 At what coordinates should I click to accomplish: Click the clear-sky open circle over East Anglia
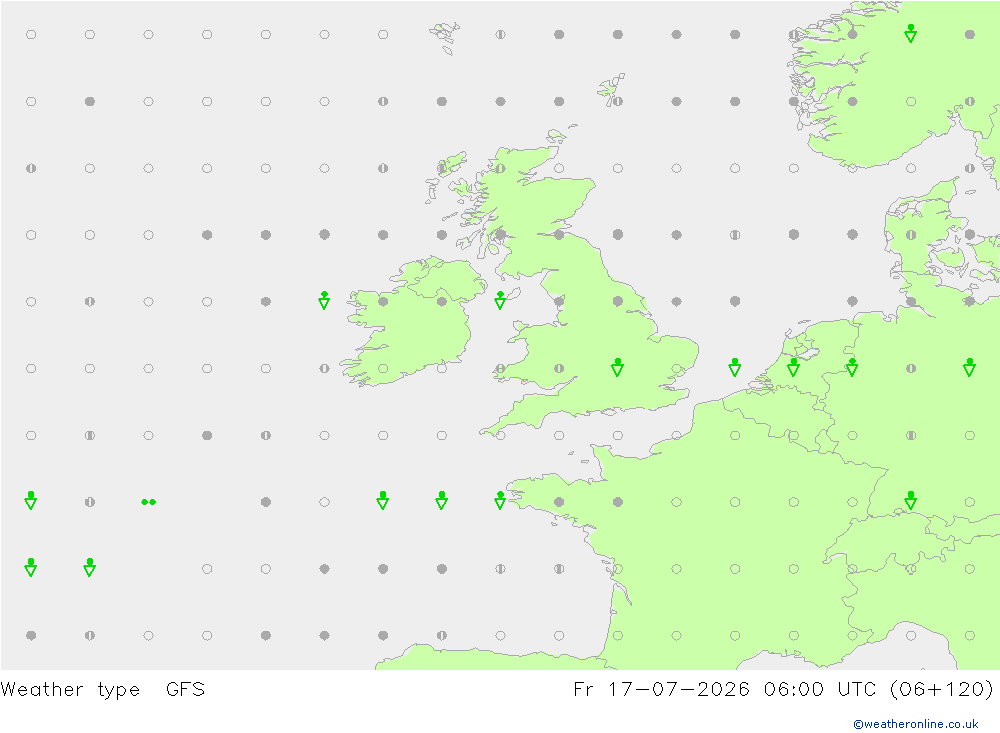677,368
